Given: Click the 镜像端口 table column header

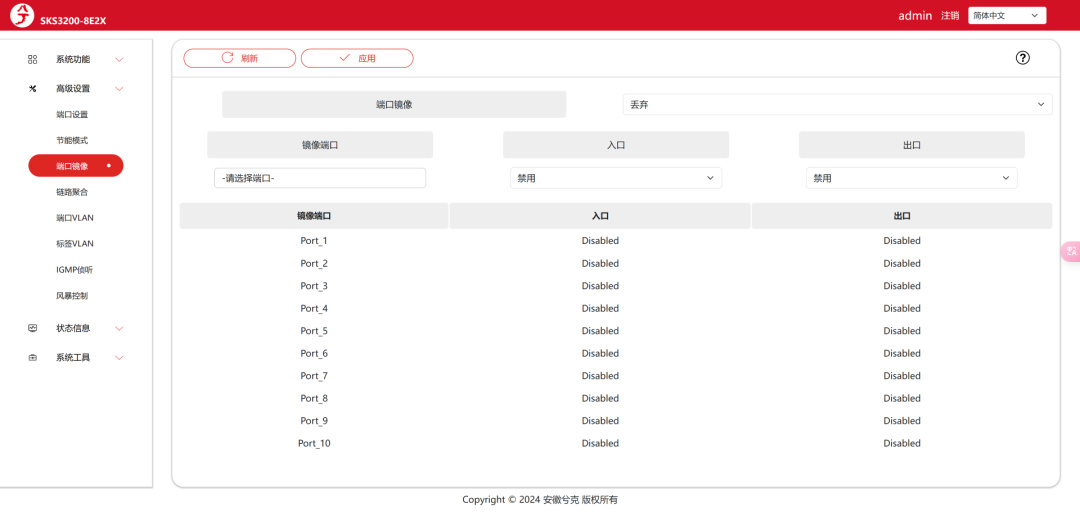Looking at the screenshot, I should click(314, 216).
